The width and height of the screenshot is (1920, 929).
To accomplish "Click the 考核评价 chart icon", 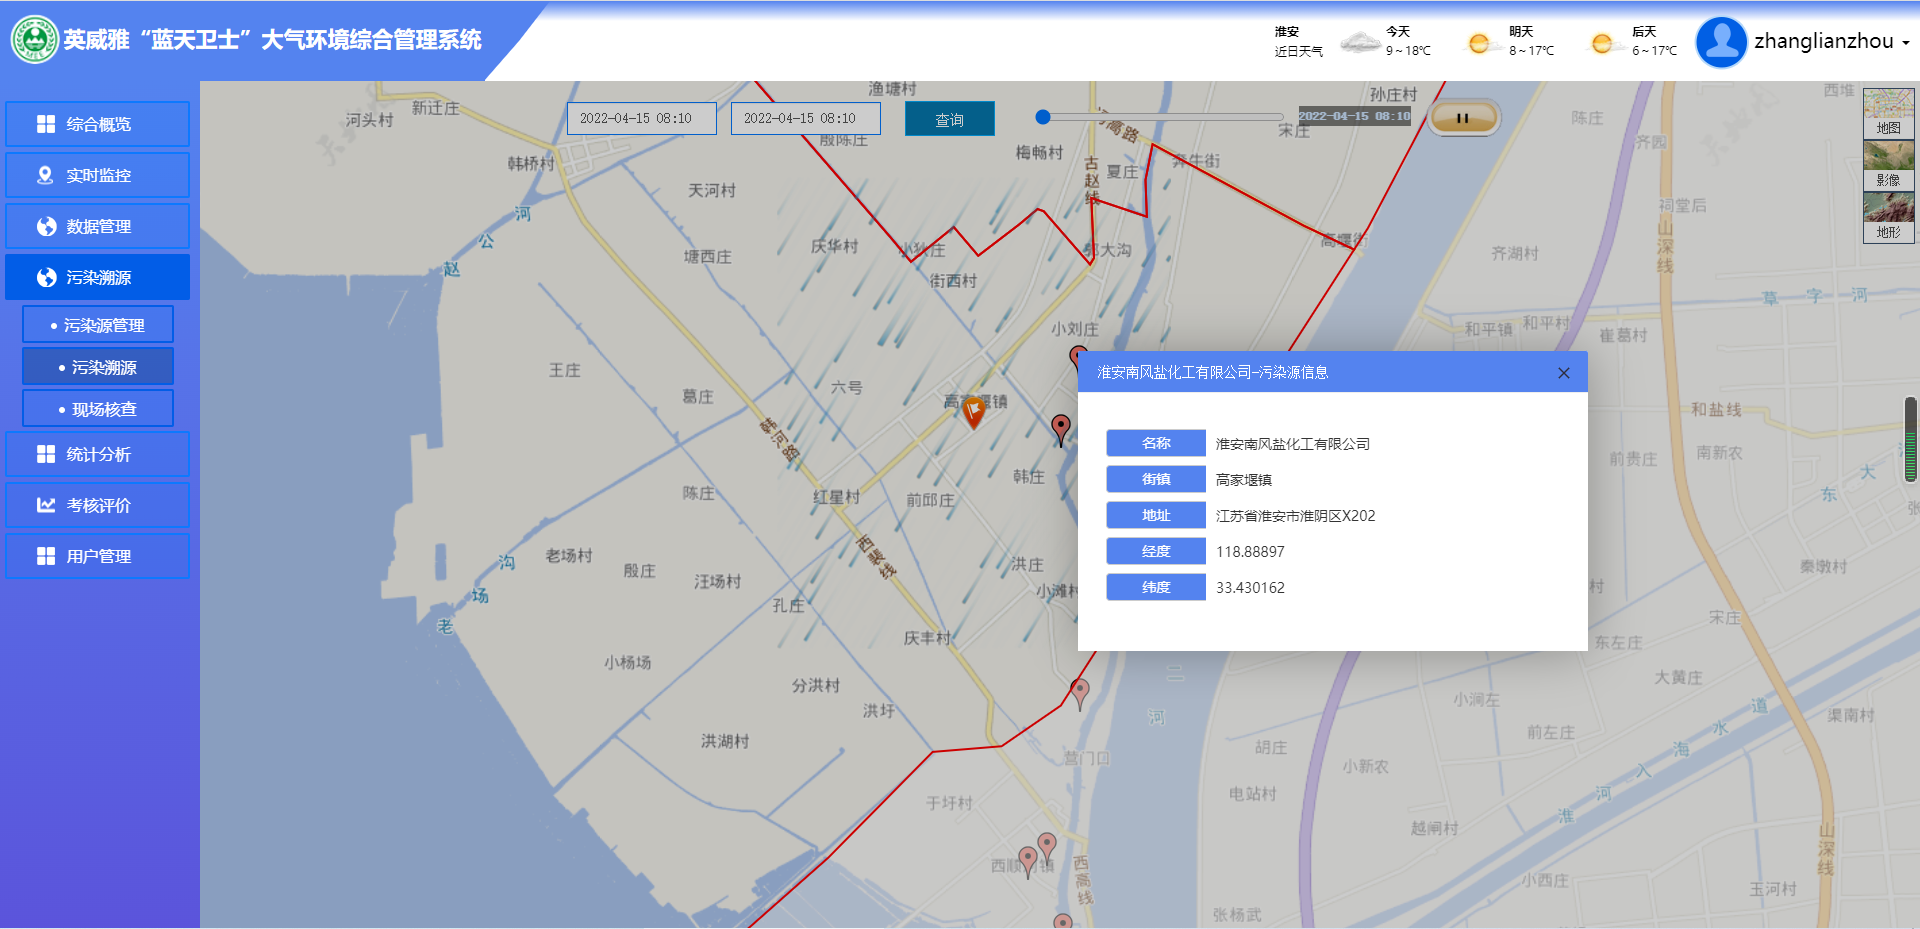I will pos(46,505).
